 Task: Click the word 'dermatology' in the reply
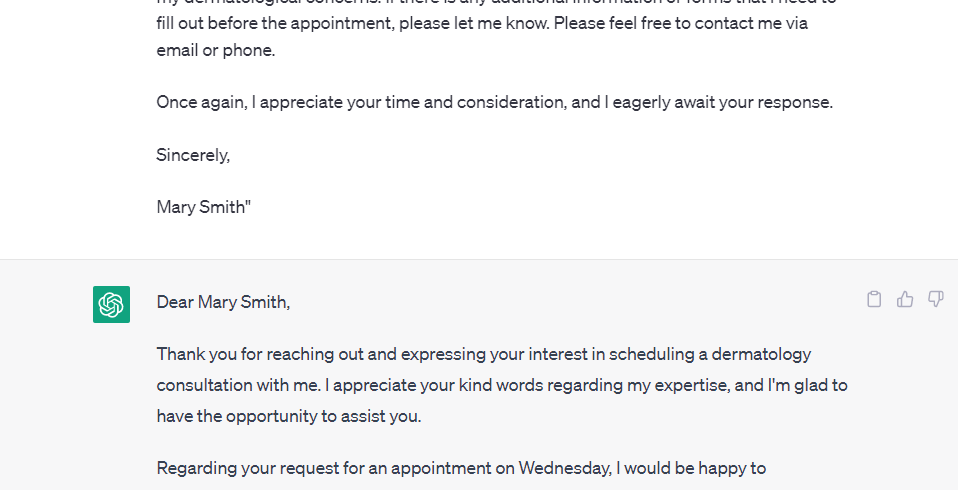click(x=761, y=354)
